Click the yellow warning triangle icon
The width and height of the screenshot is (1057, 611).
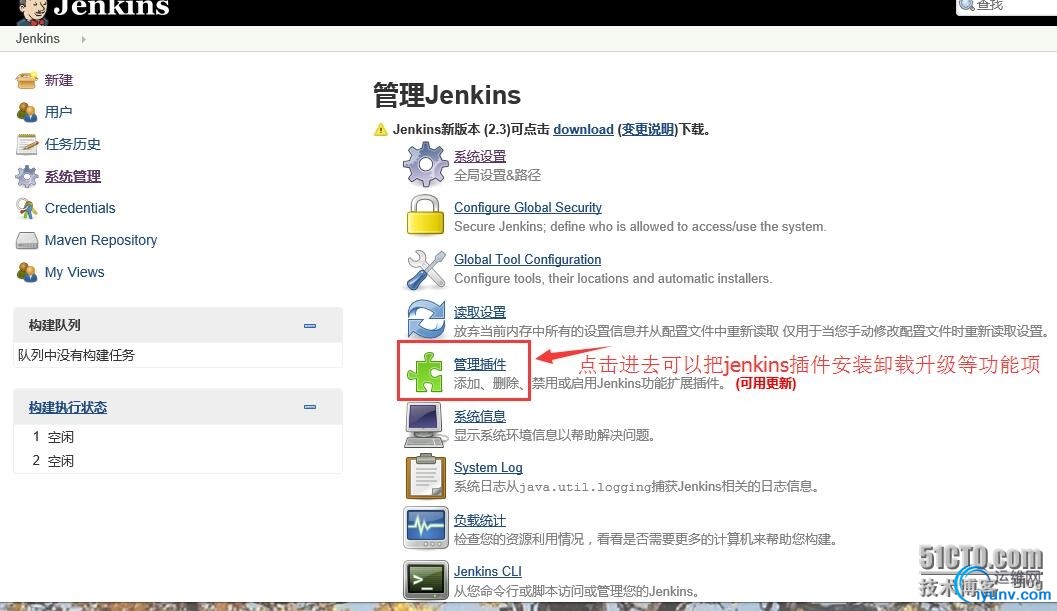coord(381,129)
